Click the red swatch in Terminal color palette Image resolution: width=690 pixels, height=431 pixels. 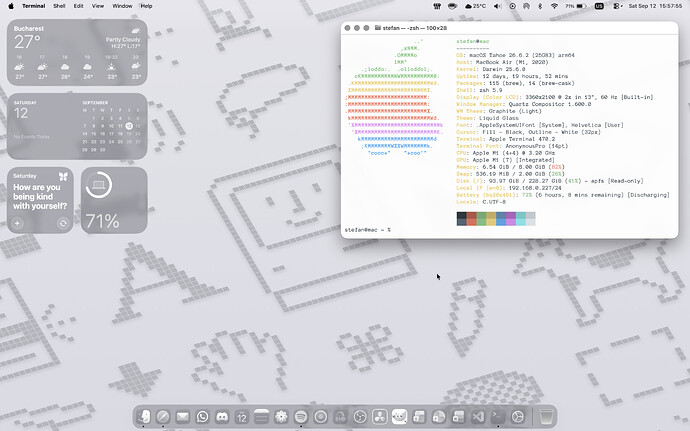472,218
